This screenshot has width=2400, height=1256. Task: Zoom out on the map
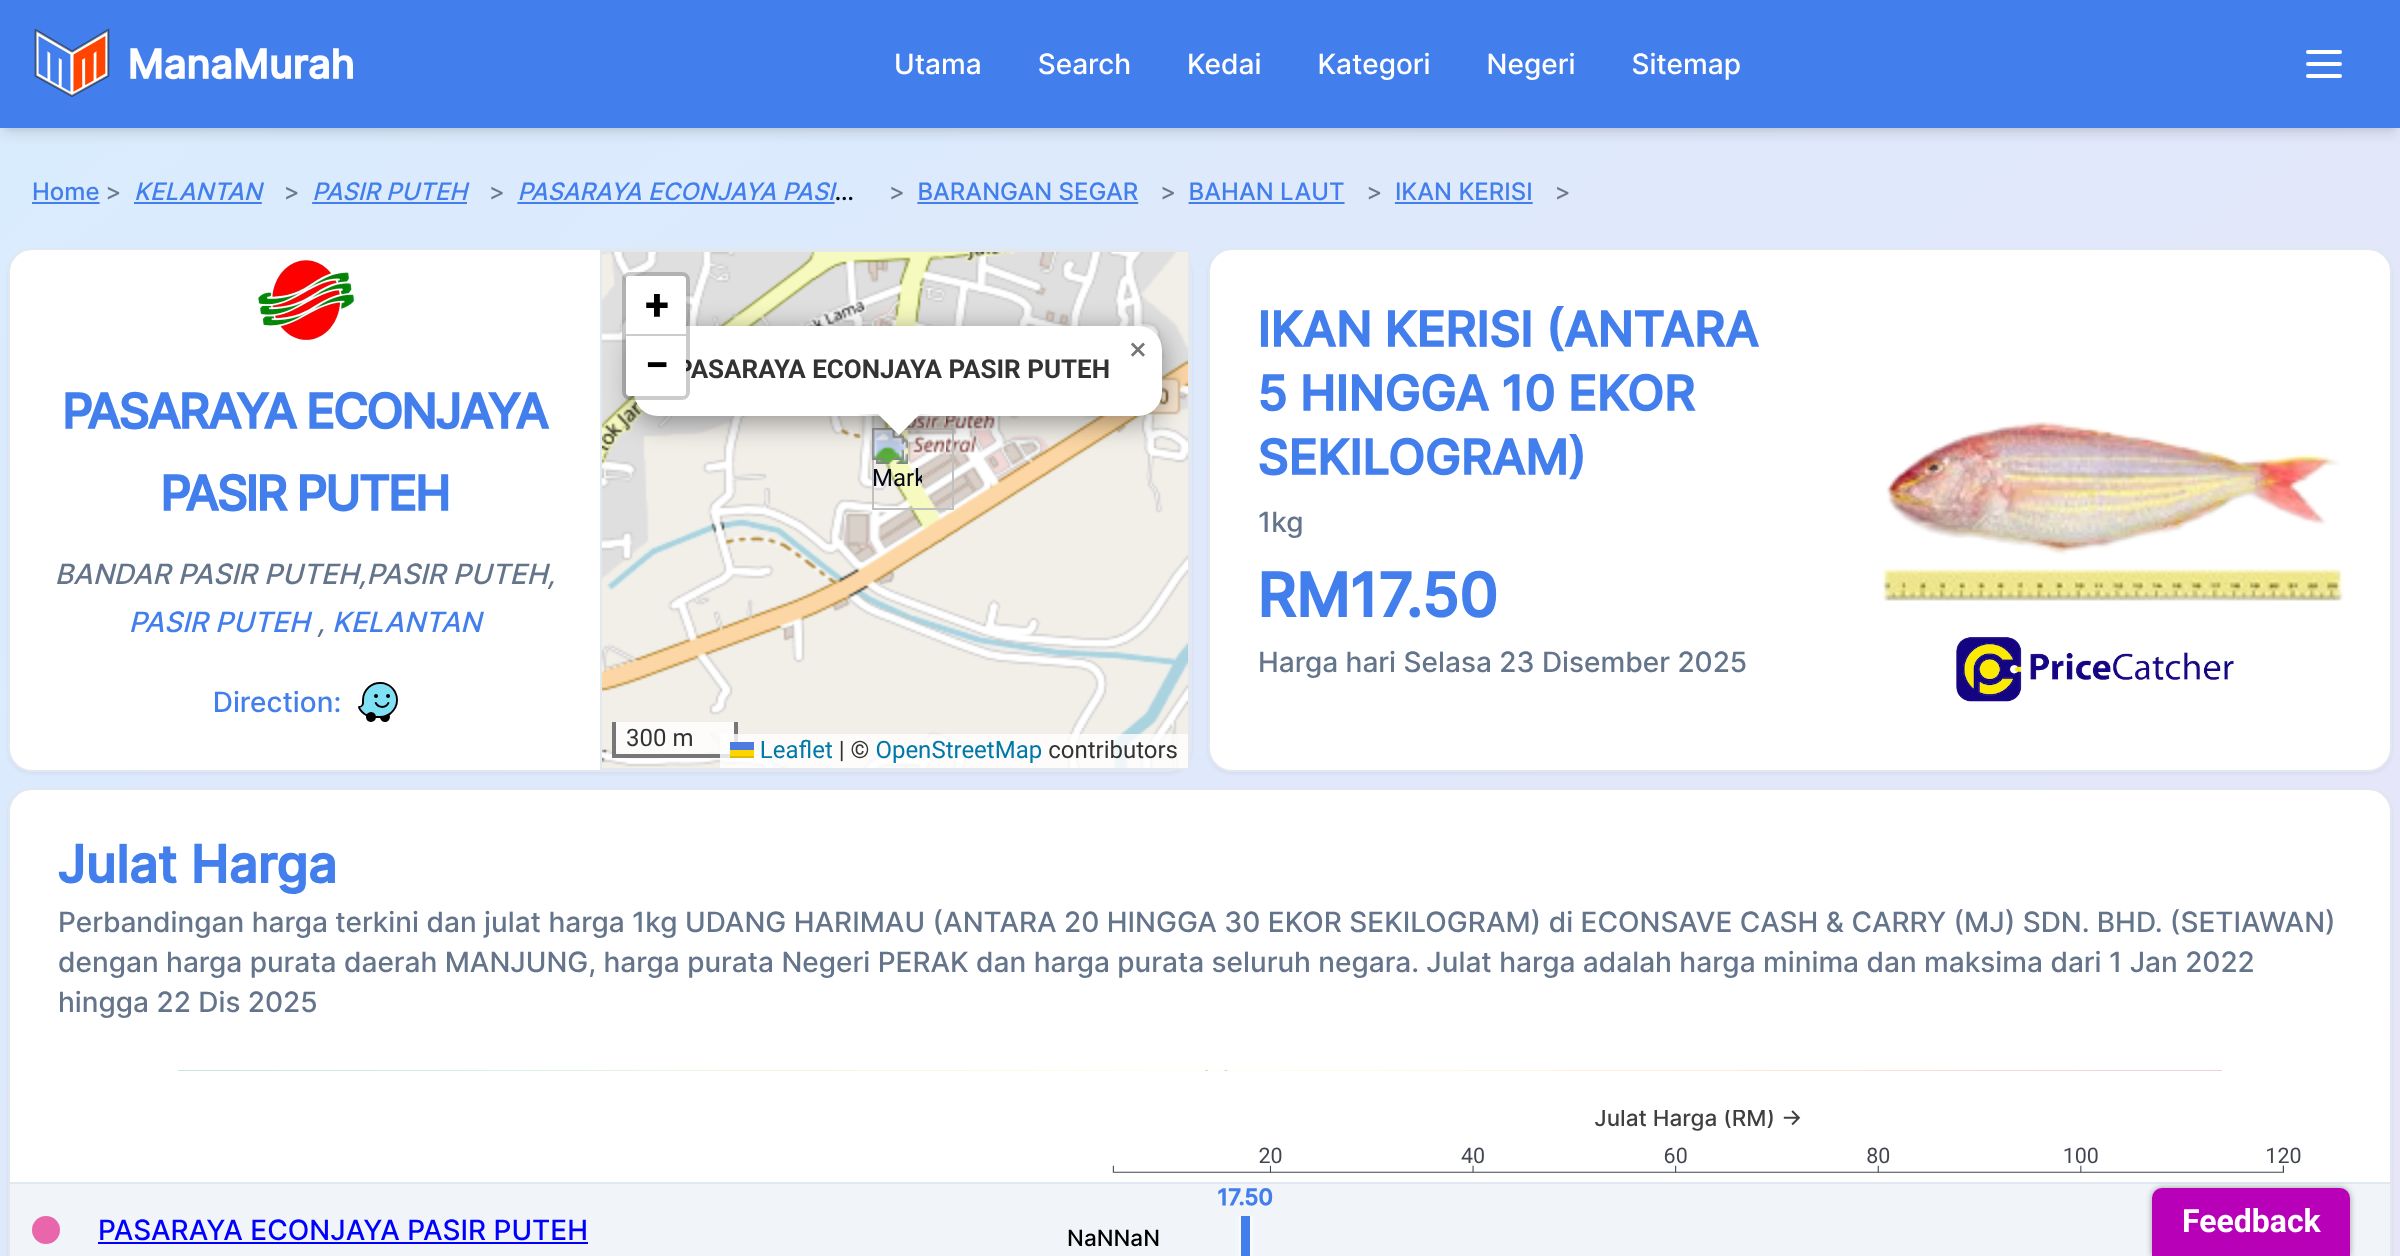coord(656,365)
